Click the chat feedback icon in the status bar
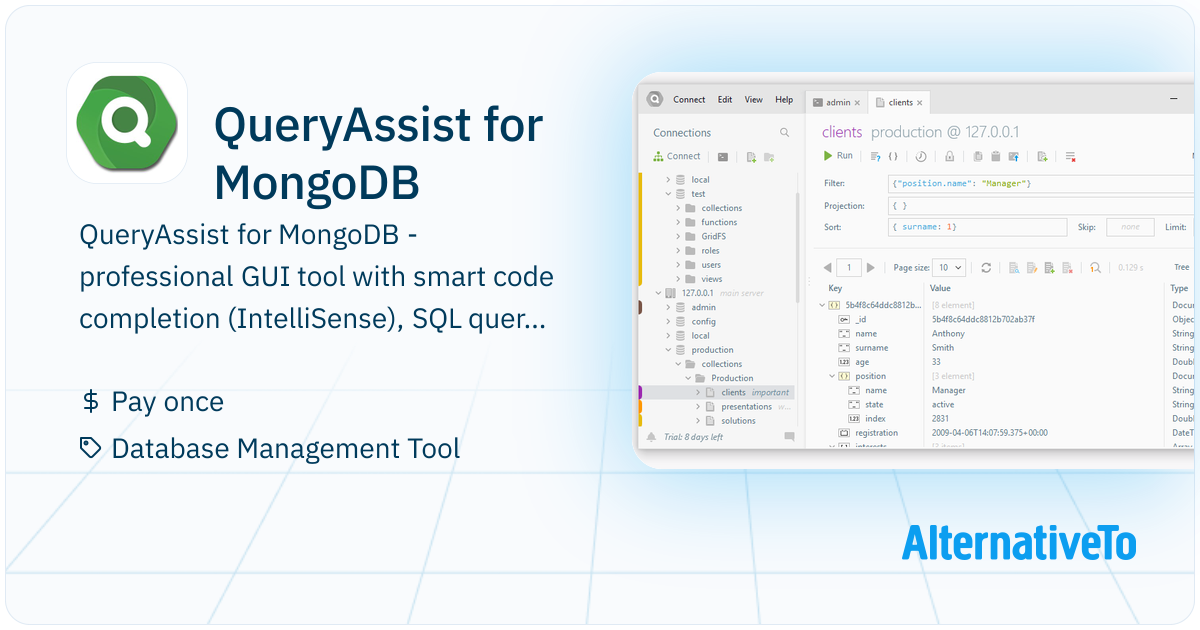Viewport: 1200px width, 630px height. click(789, 437)
